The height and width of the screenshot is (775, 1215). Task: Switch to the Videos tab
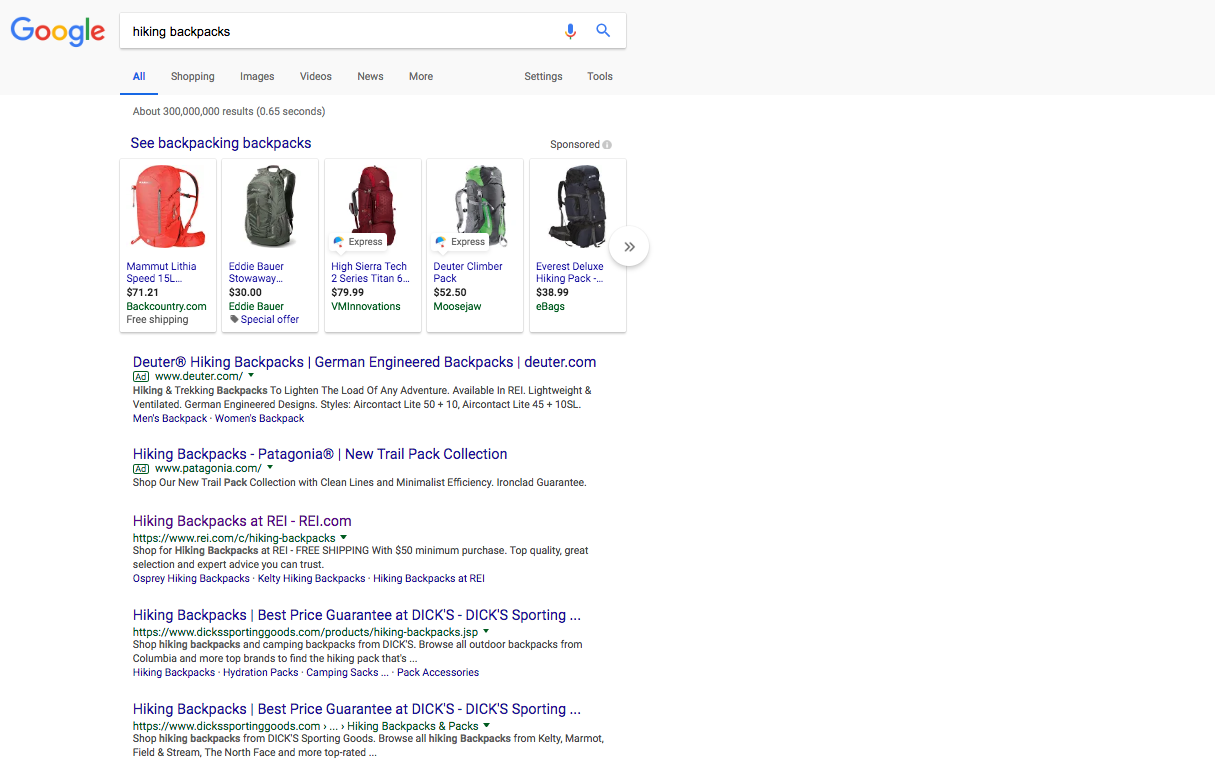click(316, 77)
